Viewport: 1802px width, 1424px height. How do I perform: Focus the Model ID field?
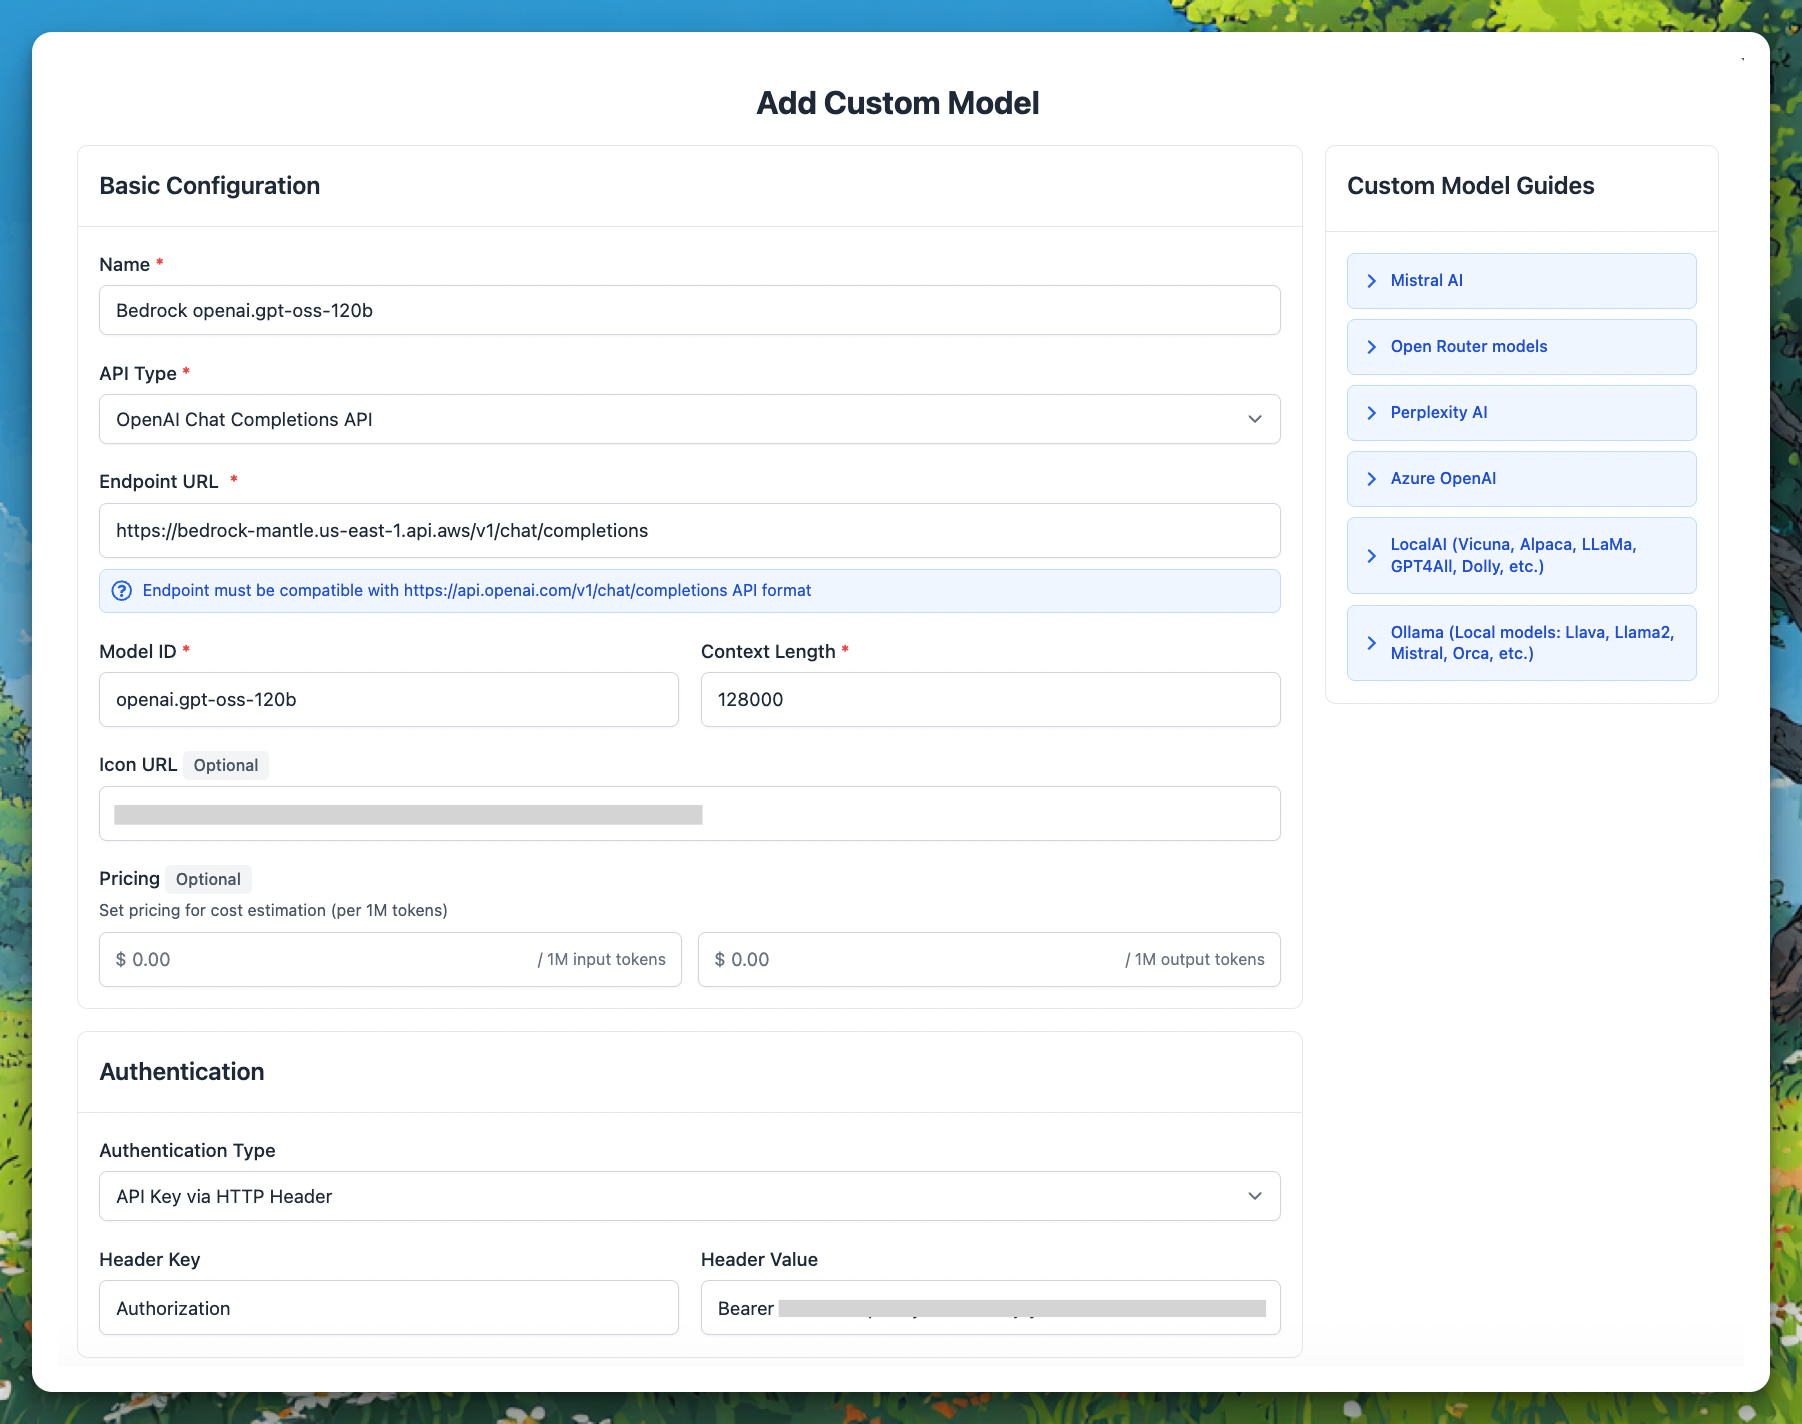pos(388,700)
